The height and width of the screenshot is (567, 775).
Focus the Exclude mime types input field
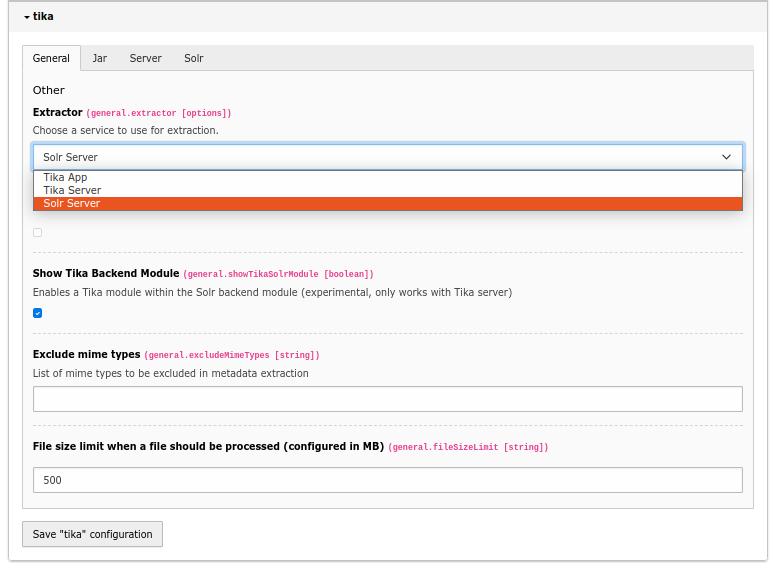(x=388, y=399)
